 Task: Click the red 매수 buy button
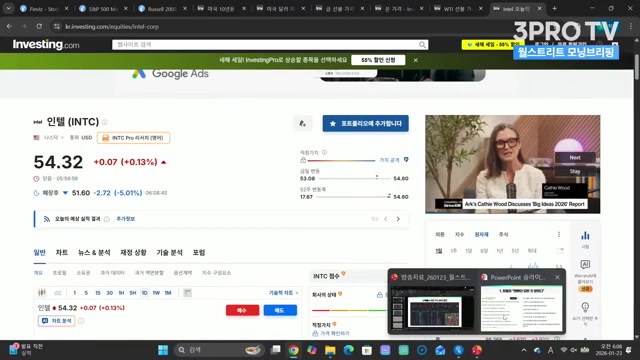pyautogui.click(x=242, y=310)
